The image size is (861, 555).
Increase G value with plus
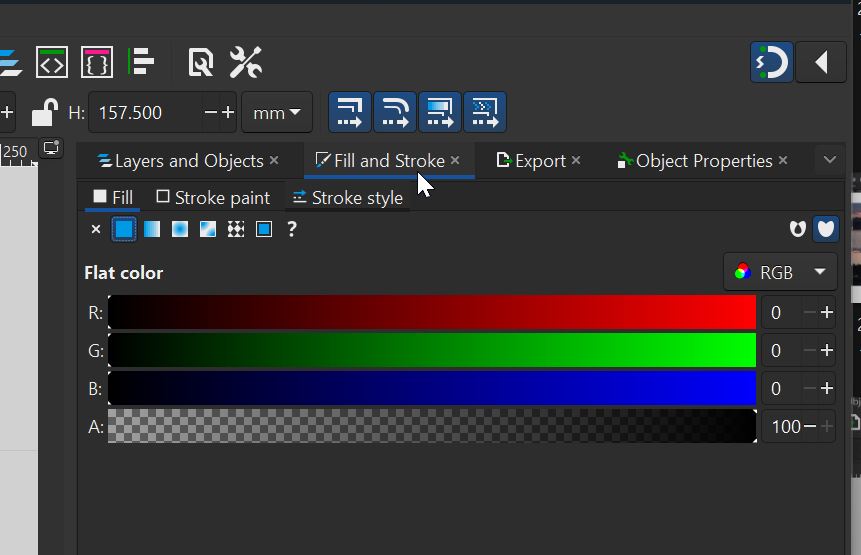[826, 350]
